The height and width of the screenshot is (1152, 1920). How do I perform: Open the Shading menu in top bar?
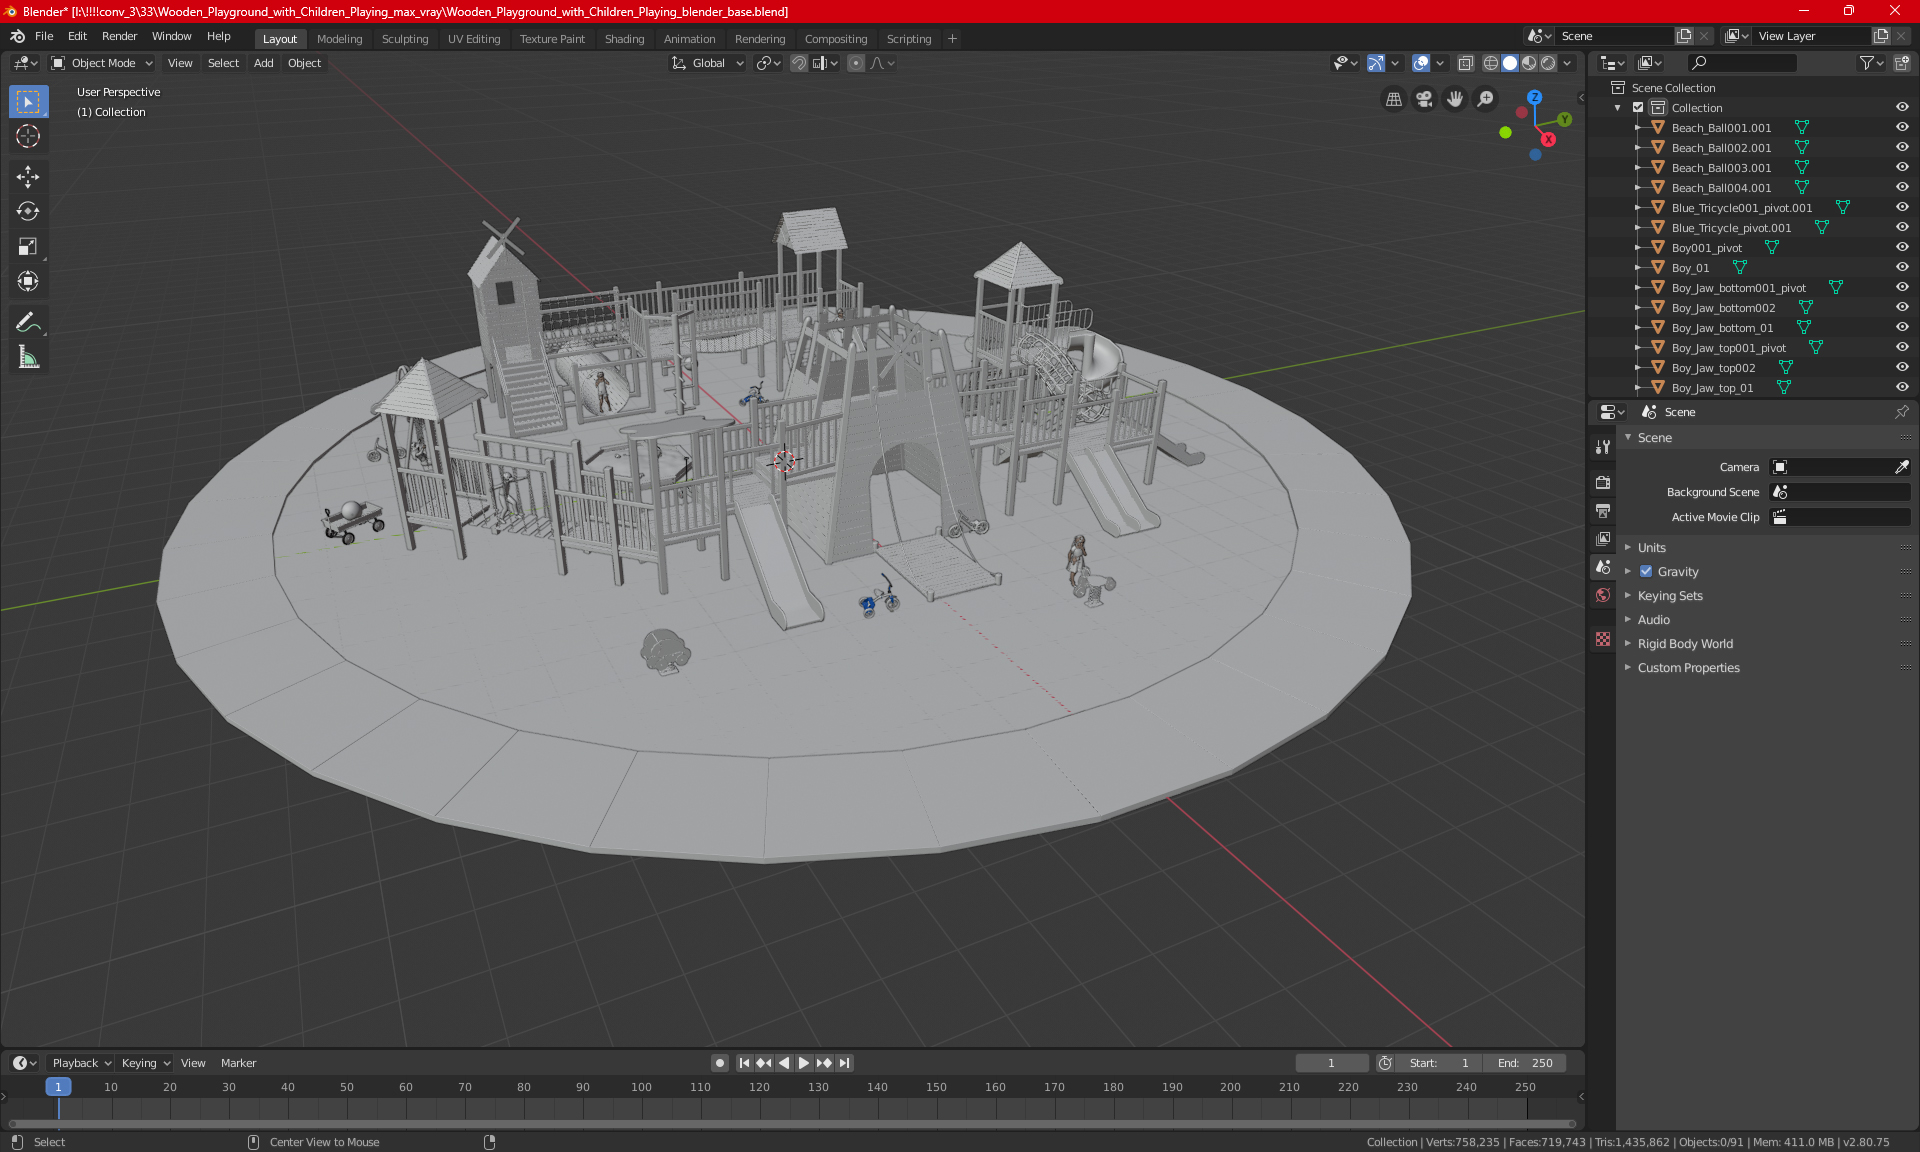pyautogui.click(x=624, y=38)
